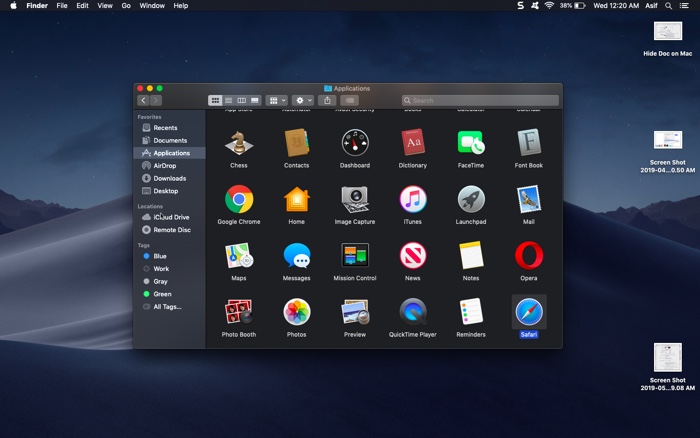Click the Share toolbar button
Viewport: 700px width, 438px height.
[327, 100]
